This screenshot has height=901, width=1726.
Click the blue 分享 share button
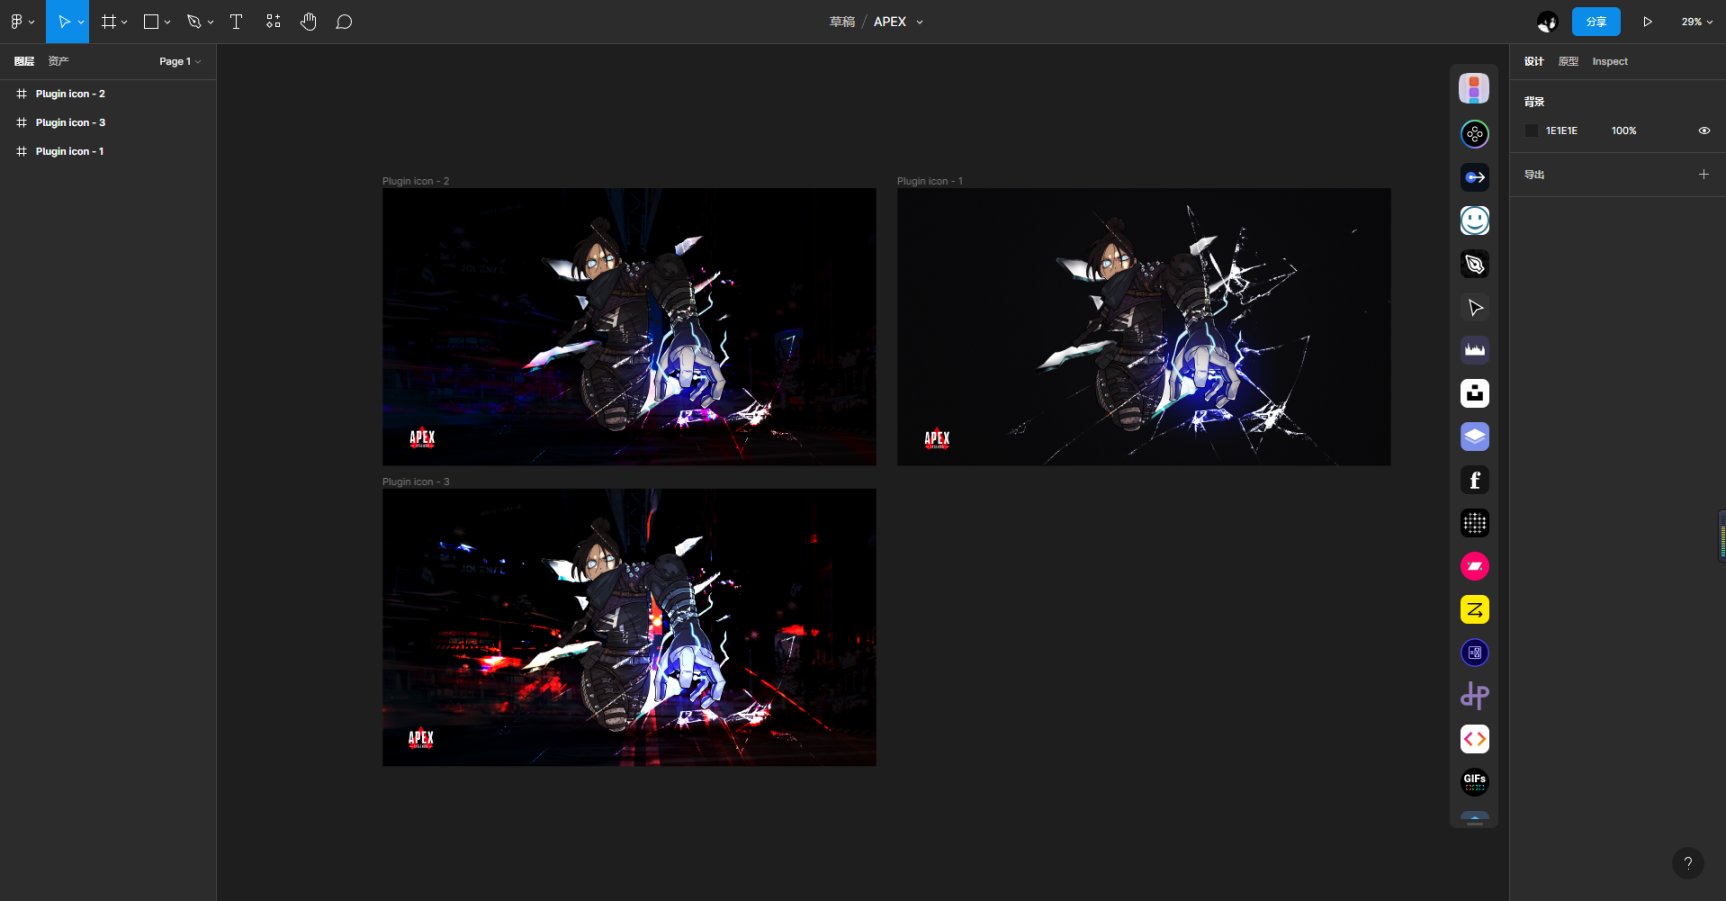(x=1596, y=21)
